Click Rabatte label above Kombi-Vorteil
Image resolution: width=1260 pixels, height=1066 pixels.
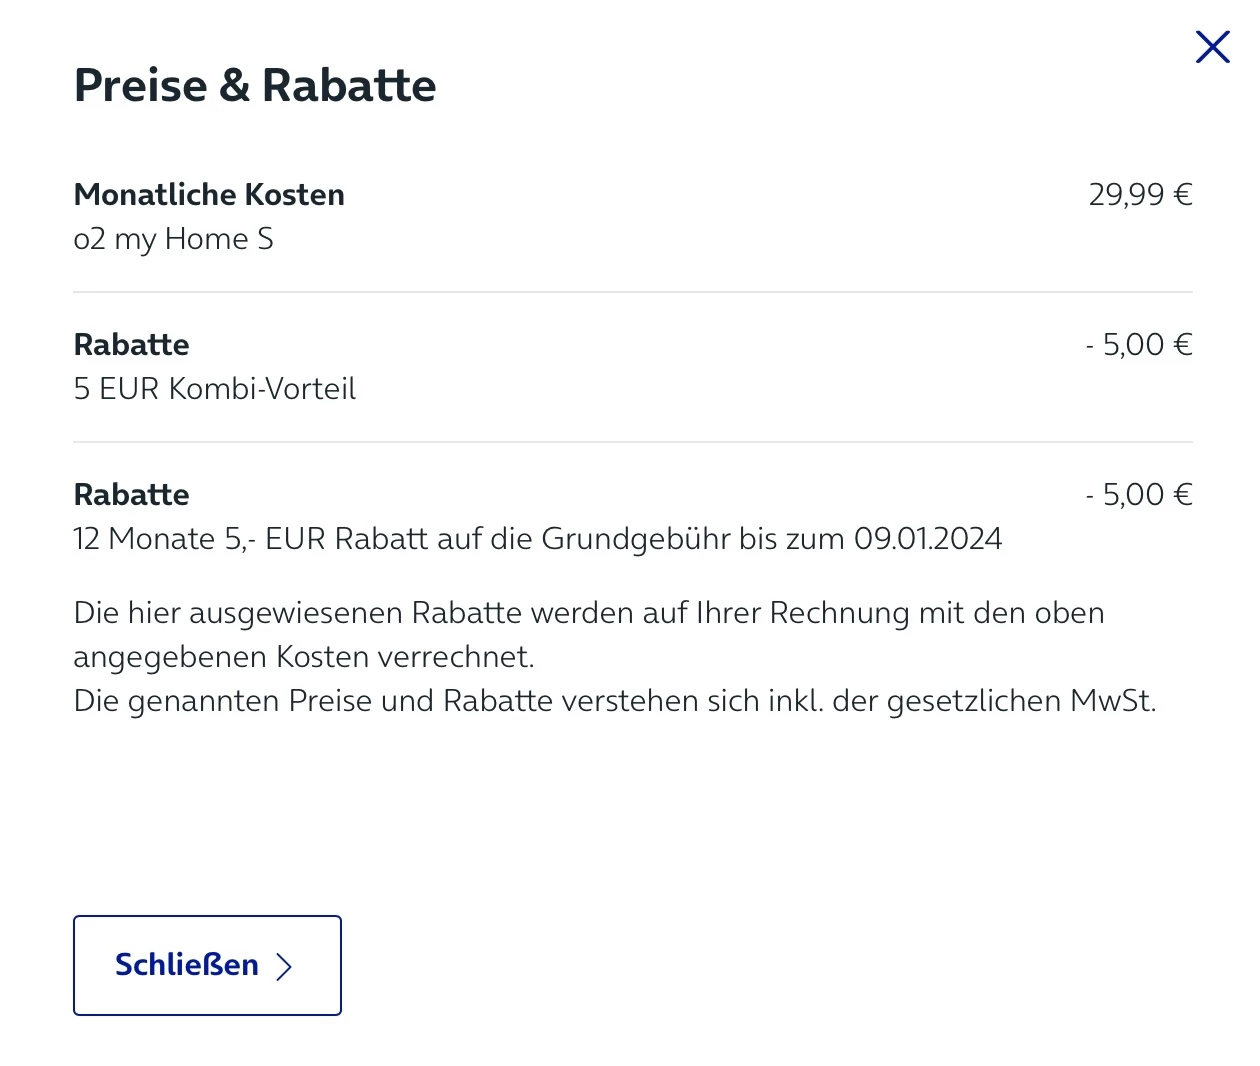pyautogui.click(x=131, y=344)
